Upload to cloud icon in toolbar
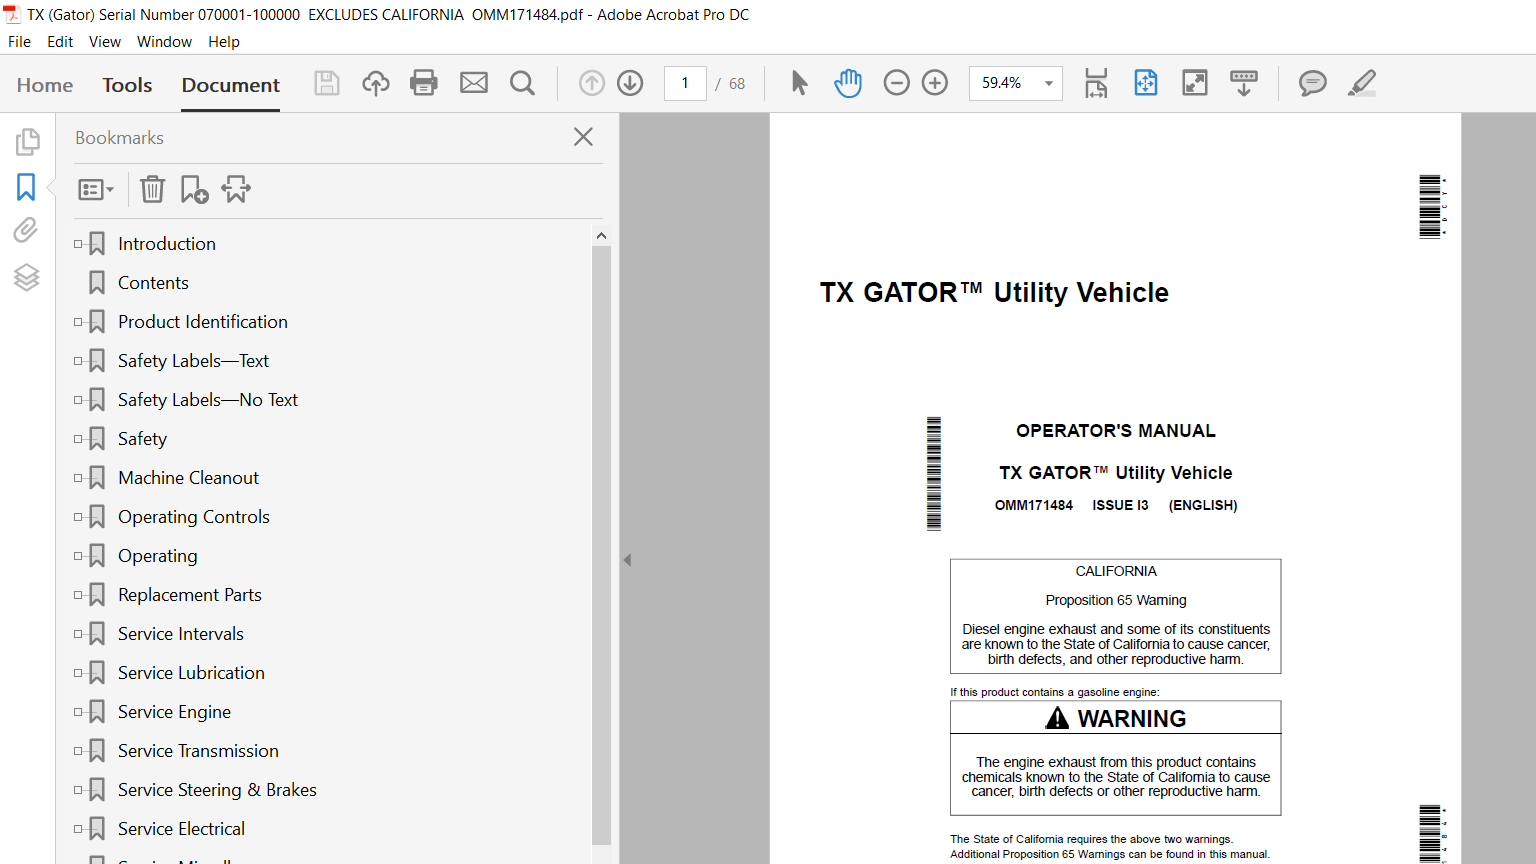This screenshot has width=1536, height=864. (376, 83)
